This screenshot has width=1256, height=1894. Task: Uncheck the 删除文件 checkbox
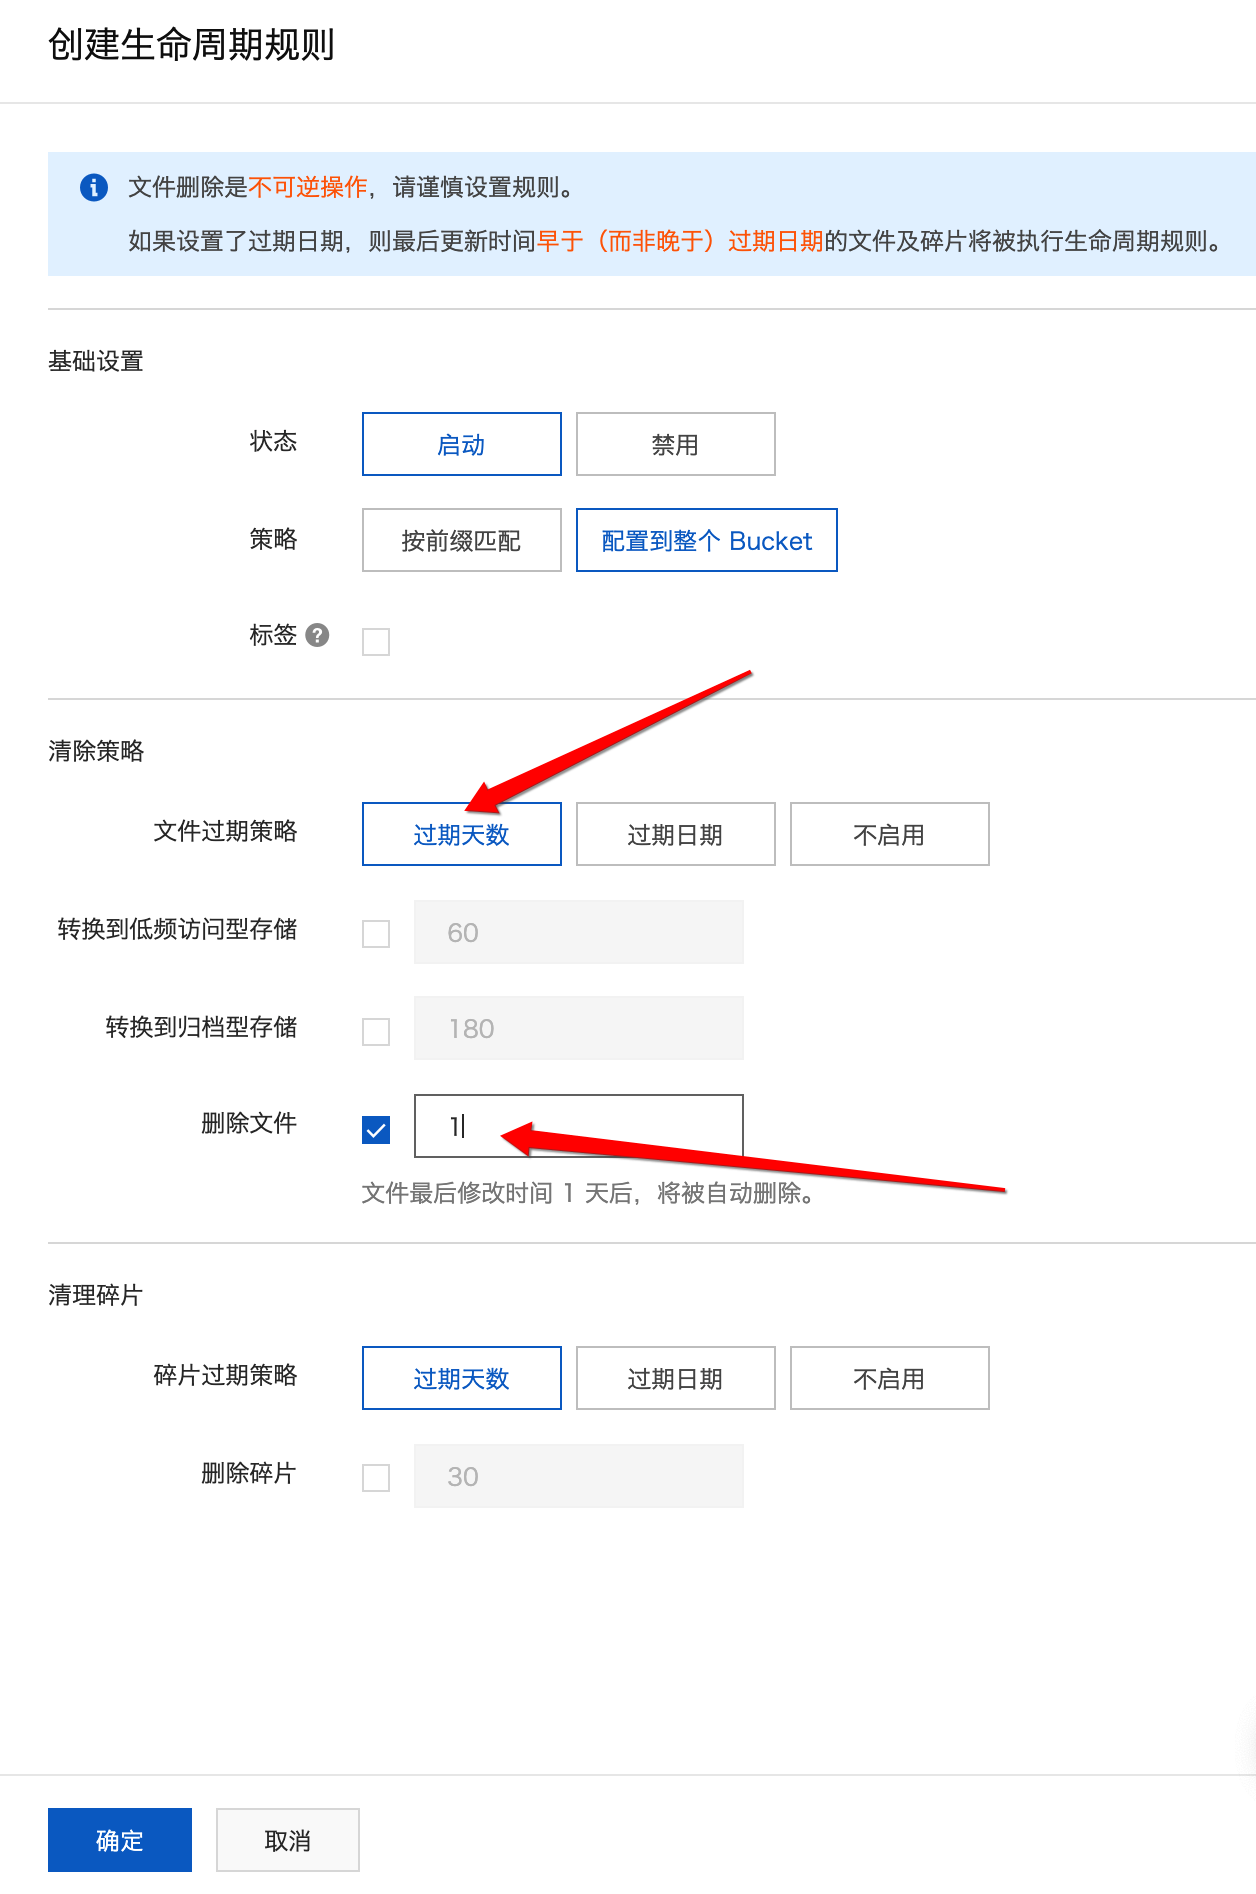tap(376, 1130)
